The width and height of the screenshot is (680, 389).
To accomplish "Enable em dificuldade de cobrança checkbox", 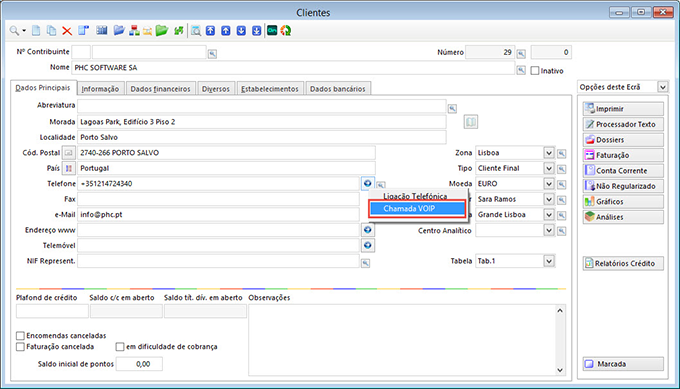I will point(120,347).
